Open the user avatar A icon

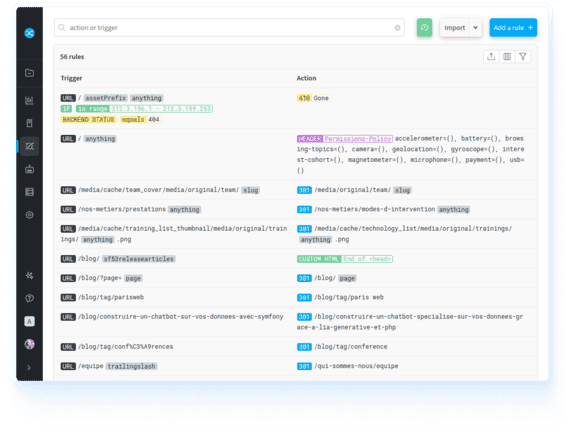coord(29,321)
